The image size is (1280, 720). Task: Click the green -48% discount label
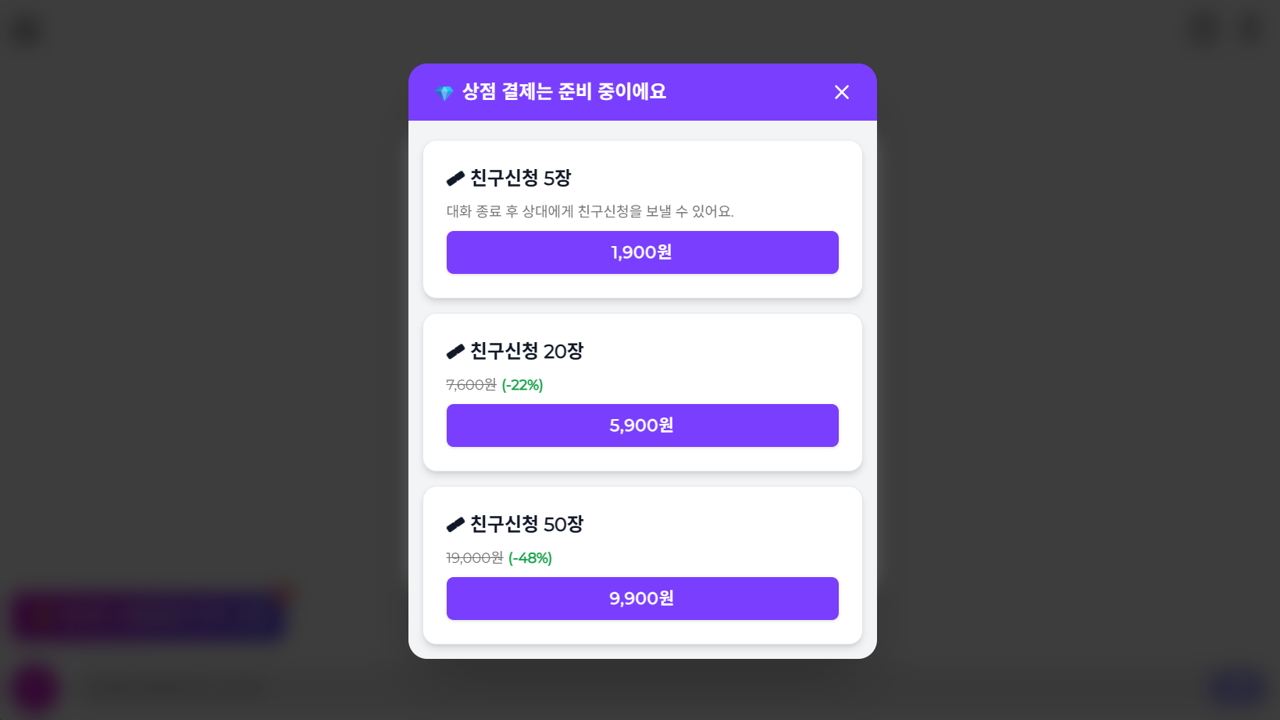tap(533, 558)
